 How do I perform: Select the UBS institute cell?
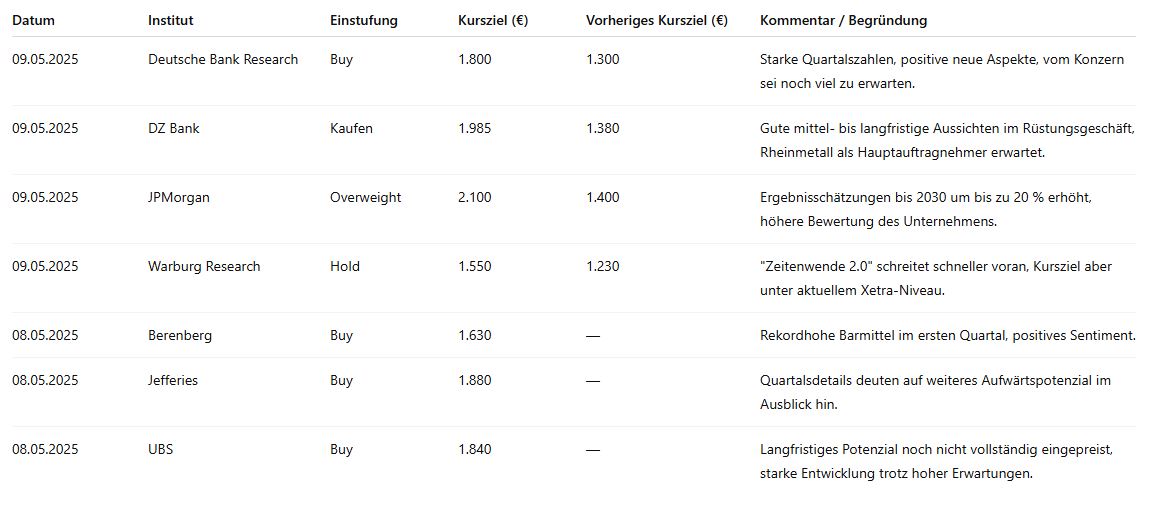(x=161, y=449)
